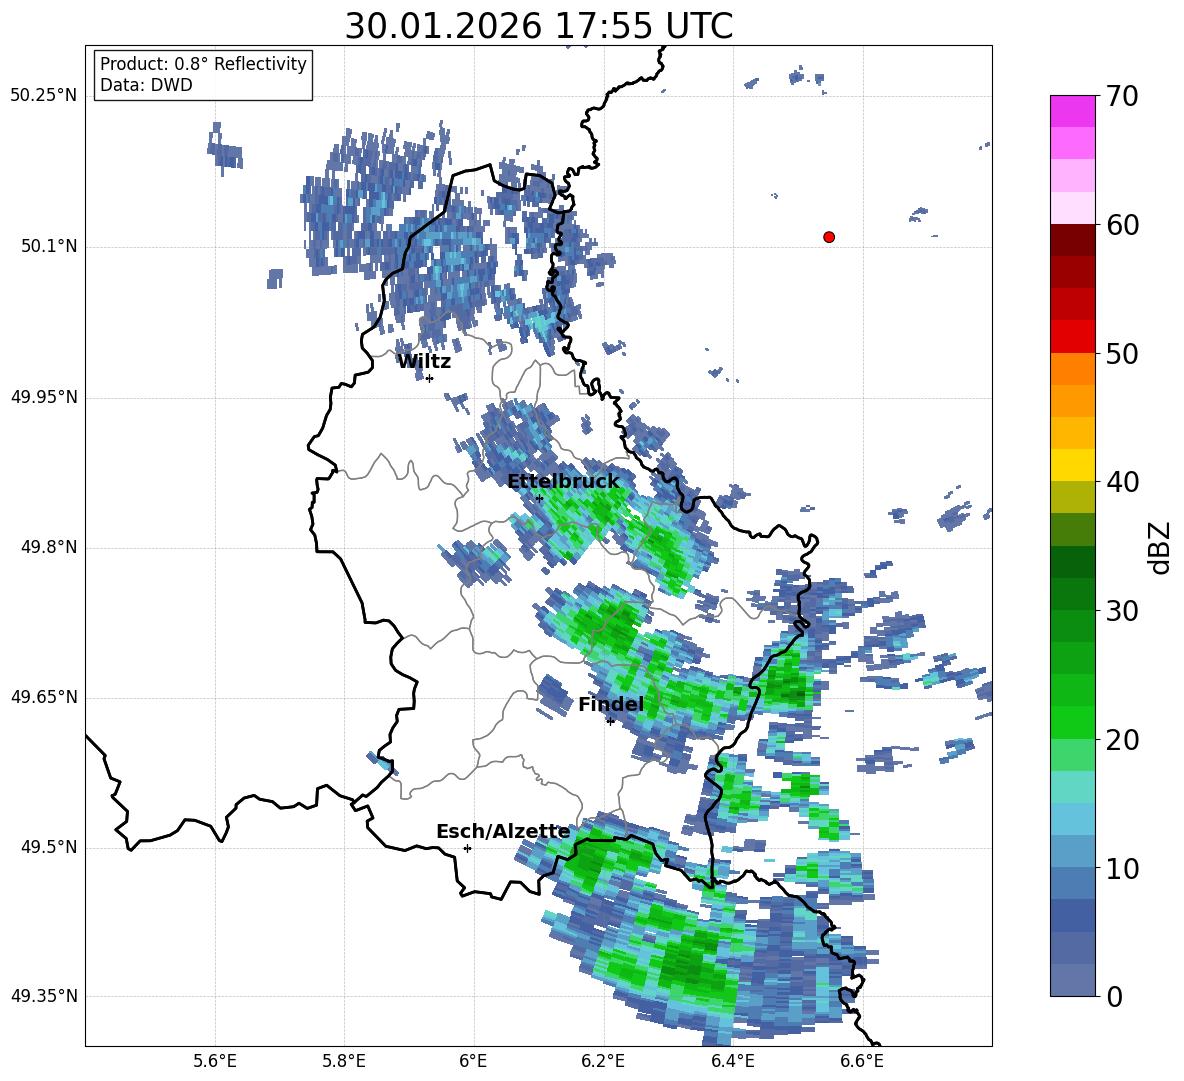The height and width of the screenshot is (1081, 1184).
Task: Click 'Product: 0.8° Reflectivity' text
Action: 203,64
